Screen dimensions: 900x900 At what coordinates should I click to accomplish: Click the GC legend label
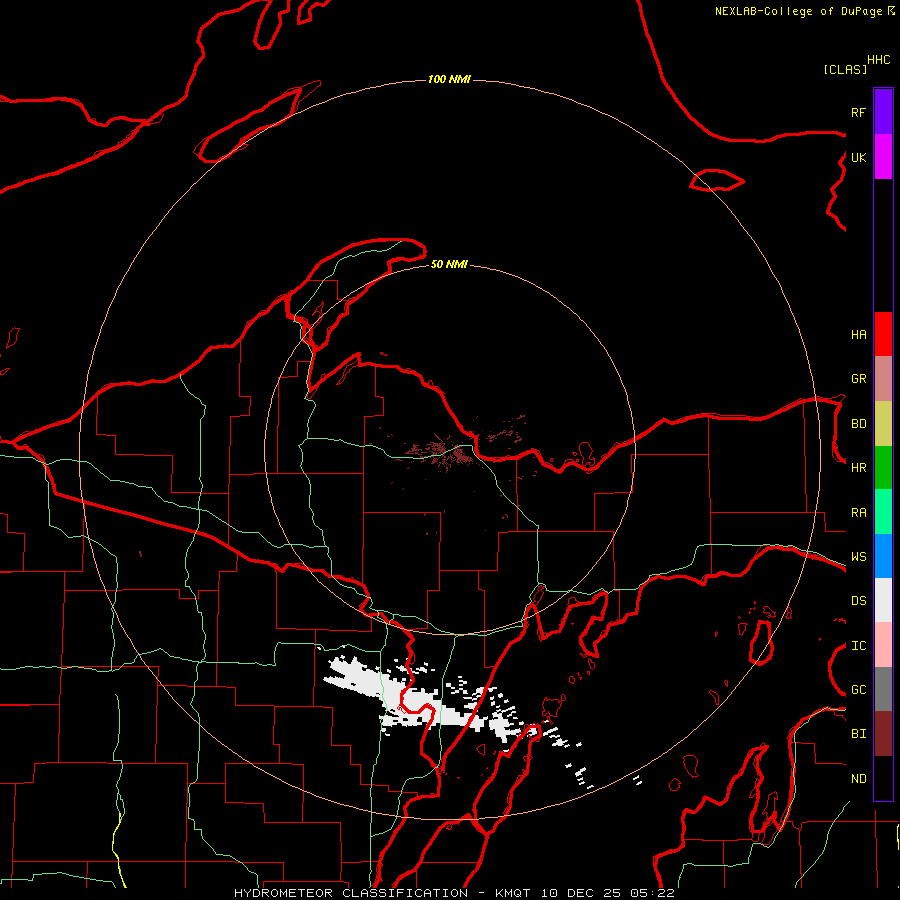point(858,690)
